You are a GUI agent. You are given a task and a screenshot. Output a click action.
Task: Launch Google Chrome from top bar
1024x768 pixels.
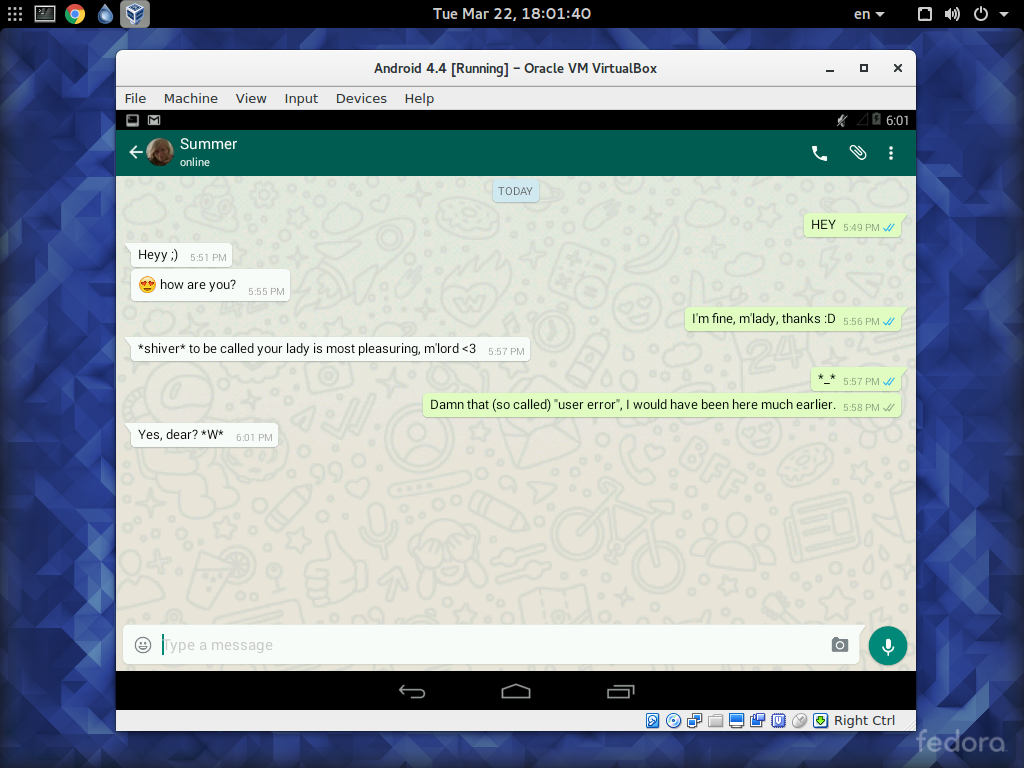click(x=75, y=14)
